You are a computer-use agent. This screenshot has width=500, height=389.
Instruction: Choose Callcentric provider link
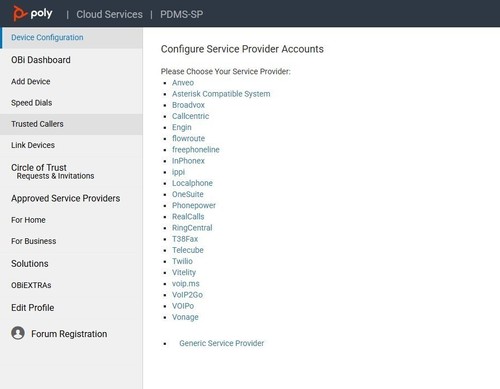click(191, 116)
